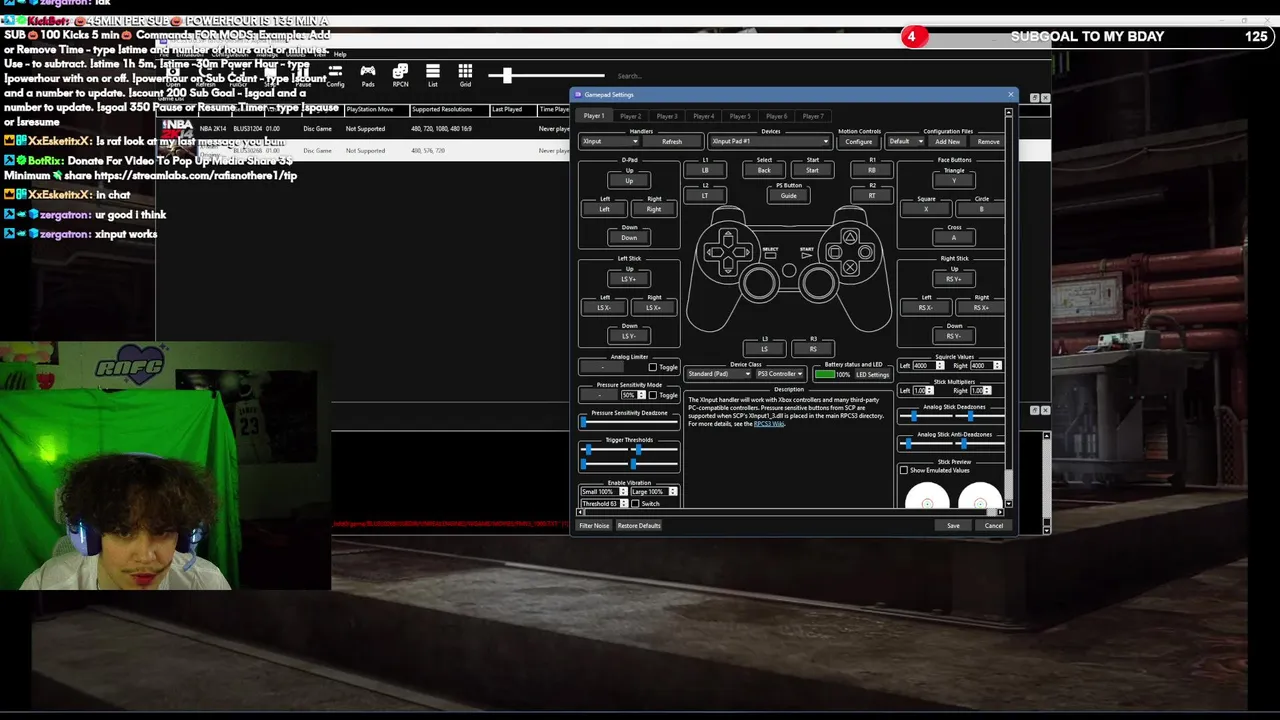
Task: Click the Filter Noise button
Action: (x=594, y=526)
